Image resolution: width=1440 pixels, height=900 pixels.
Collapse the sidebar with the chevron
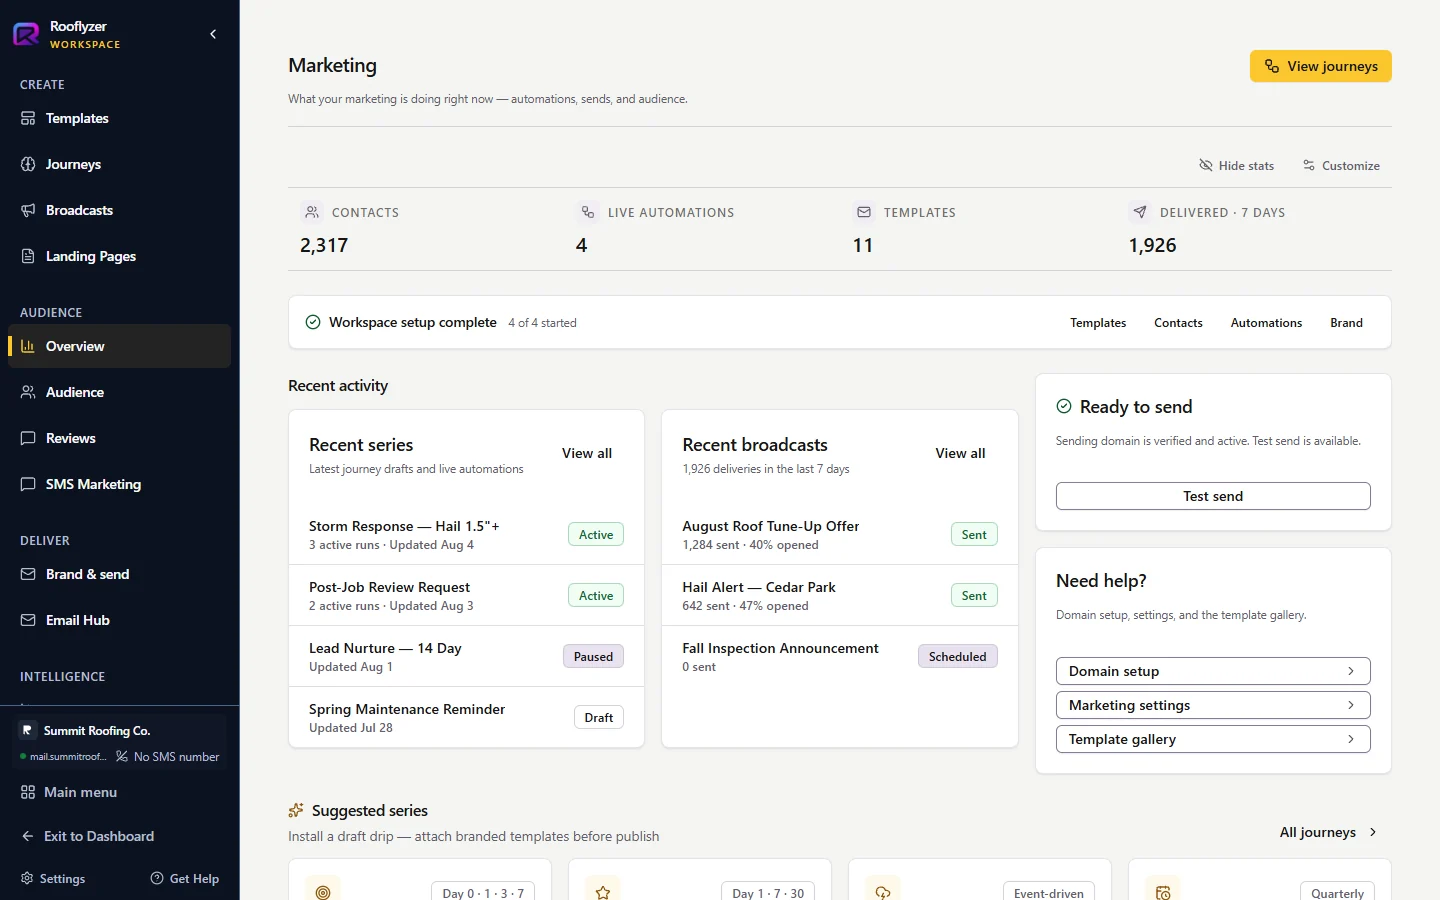[x=213, y=34]
